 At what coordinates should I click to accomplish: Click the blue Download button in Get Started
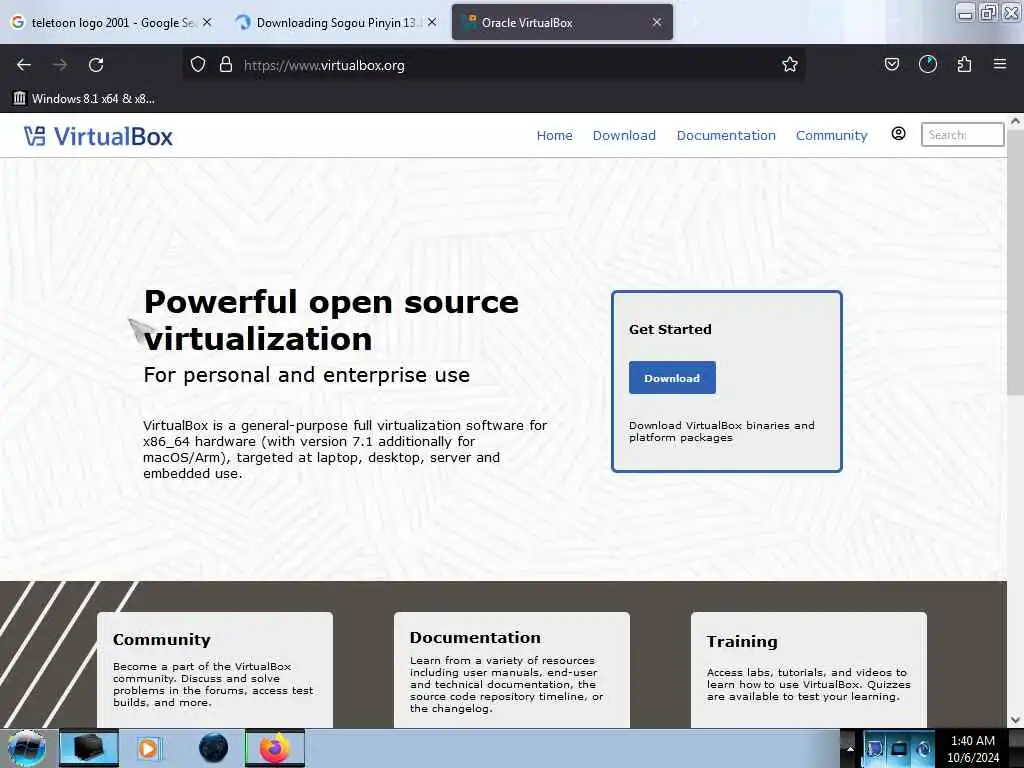[672, 377]
